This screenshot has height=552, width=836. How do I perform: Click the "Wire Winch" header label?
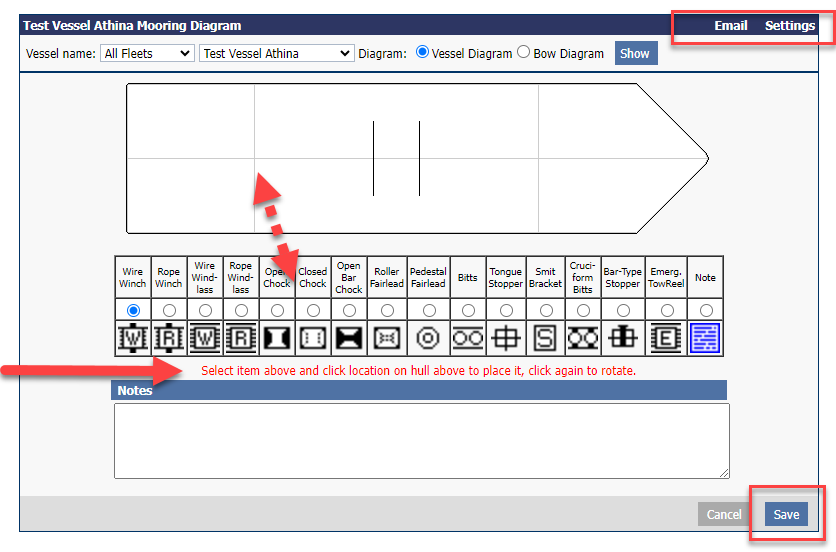(x=133, y=277)
